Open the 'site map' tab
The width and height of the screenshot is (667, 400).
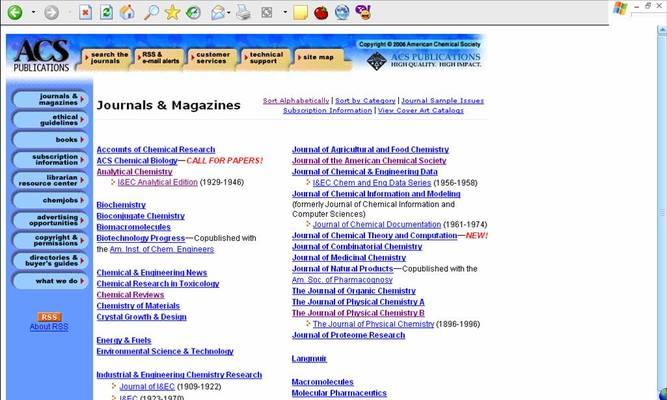[x=318, y=58]
